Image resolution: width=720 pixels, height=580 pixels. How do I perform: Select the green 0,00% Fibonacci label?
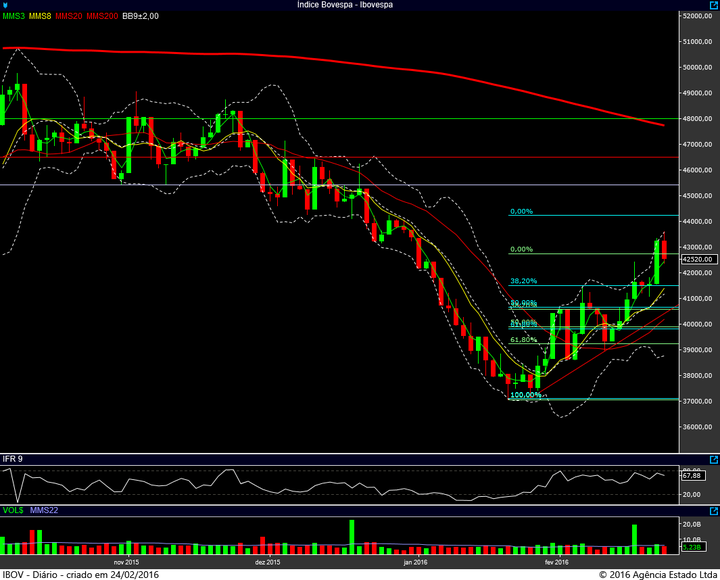tap(522, 249)
